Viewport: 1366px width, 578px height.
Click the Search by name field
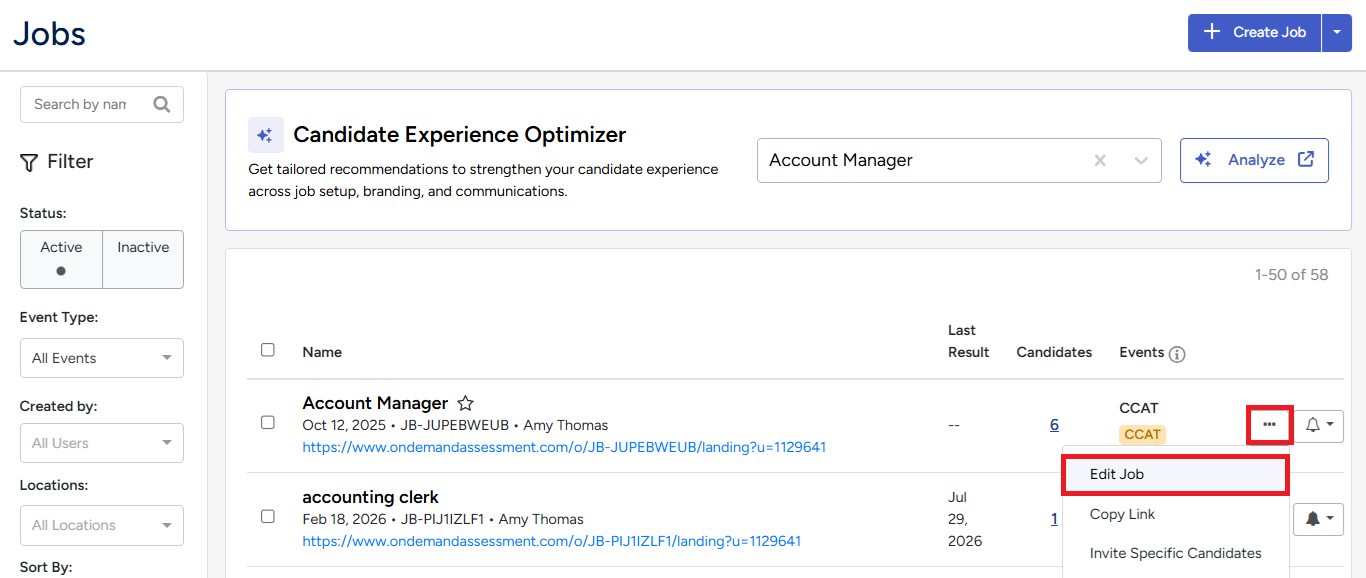click(x=84, y=104)
